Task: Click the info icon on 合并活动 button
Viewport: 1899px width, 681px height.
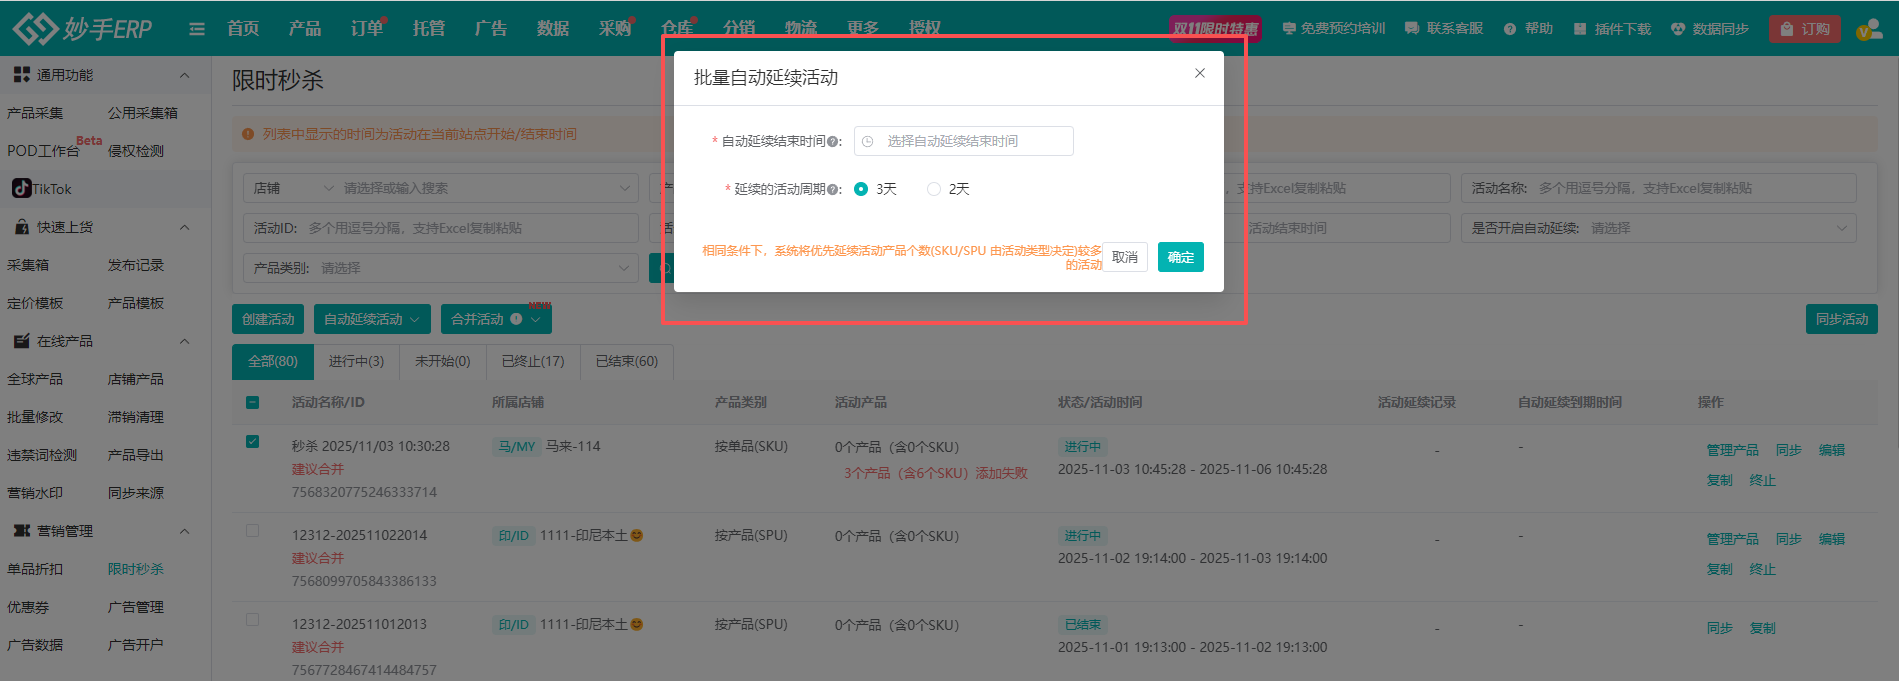Action: click(x=516, y=319)
